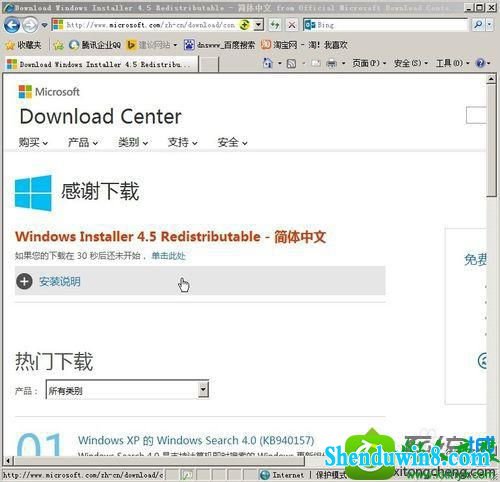
Task: Go back using the browser Back arrow
Action: click(x=12, y=25)
